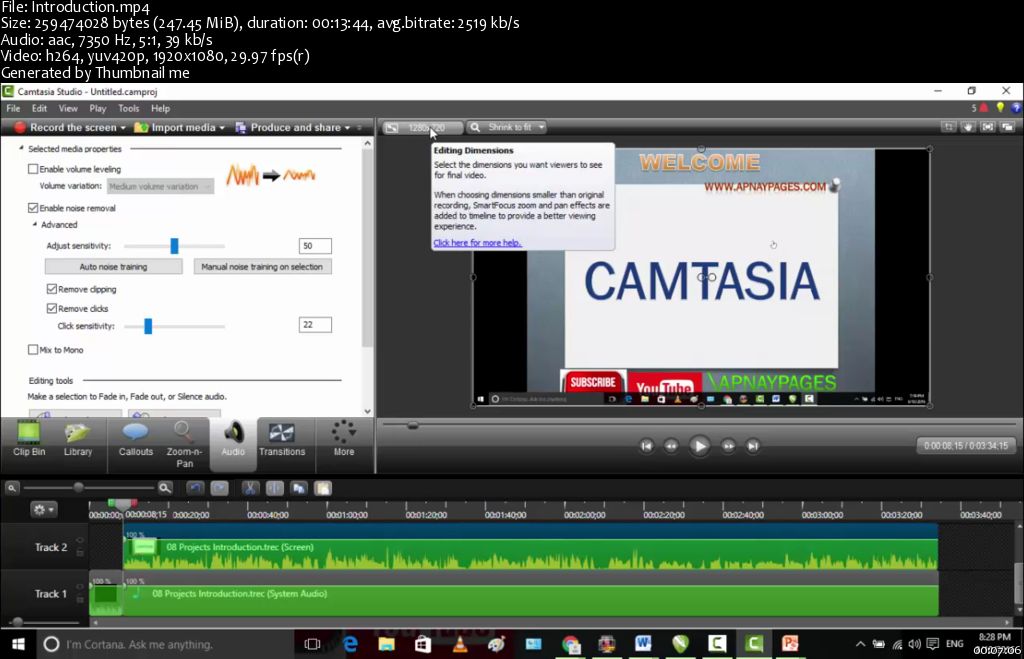Click the red notifications bell icon
Screen dimensions: 1024x659
point(984,108)
